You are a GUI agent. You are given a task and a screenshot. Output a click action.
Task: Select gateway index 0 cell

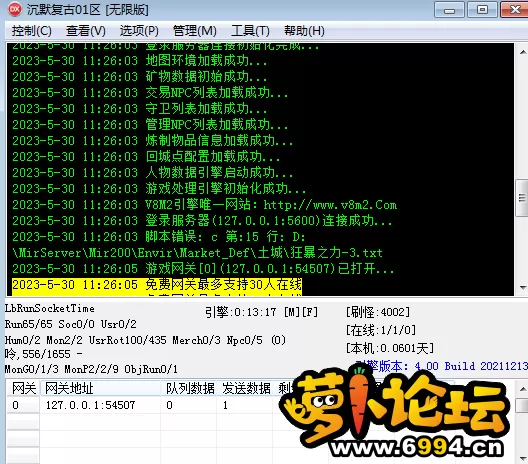23,405
